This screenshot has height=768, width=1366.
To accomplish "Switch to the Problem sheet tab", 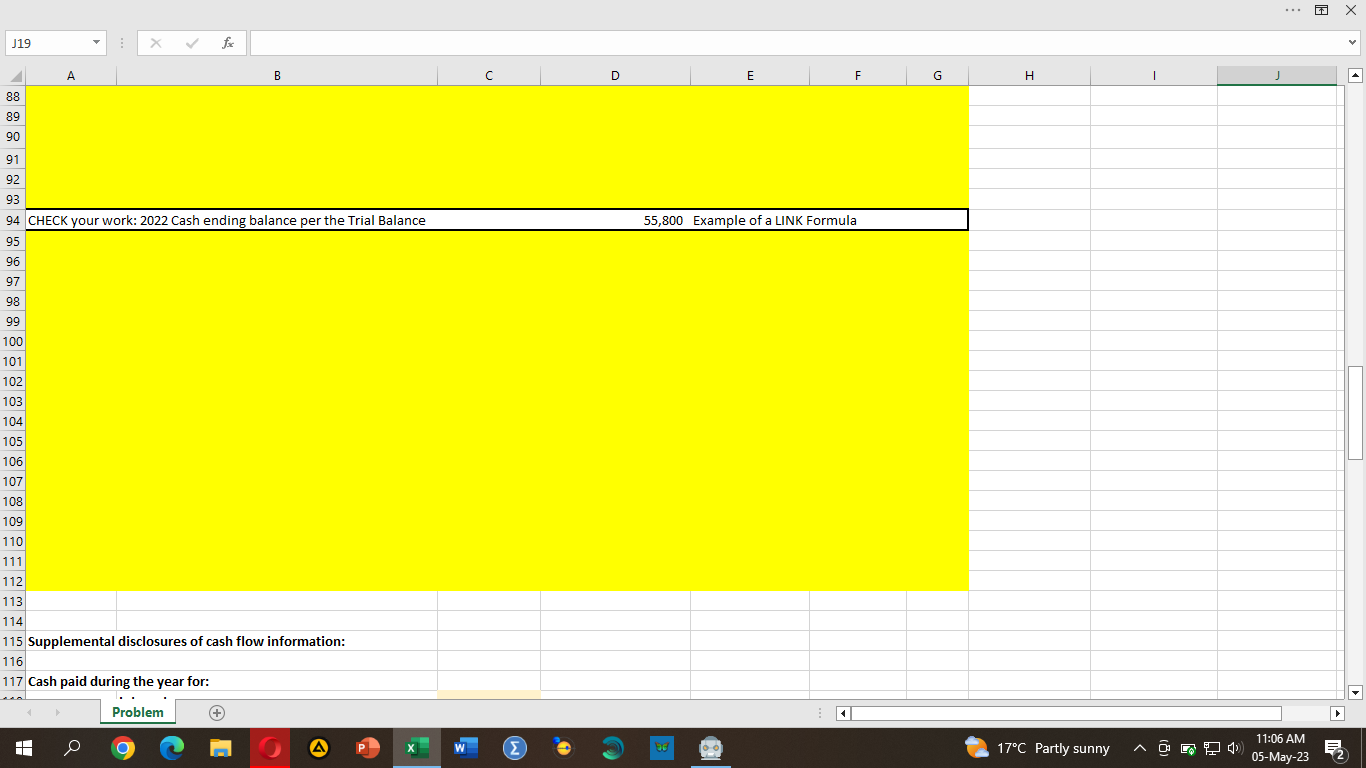I will (x=137, y=712).
